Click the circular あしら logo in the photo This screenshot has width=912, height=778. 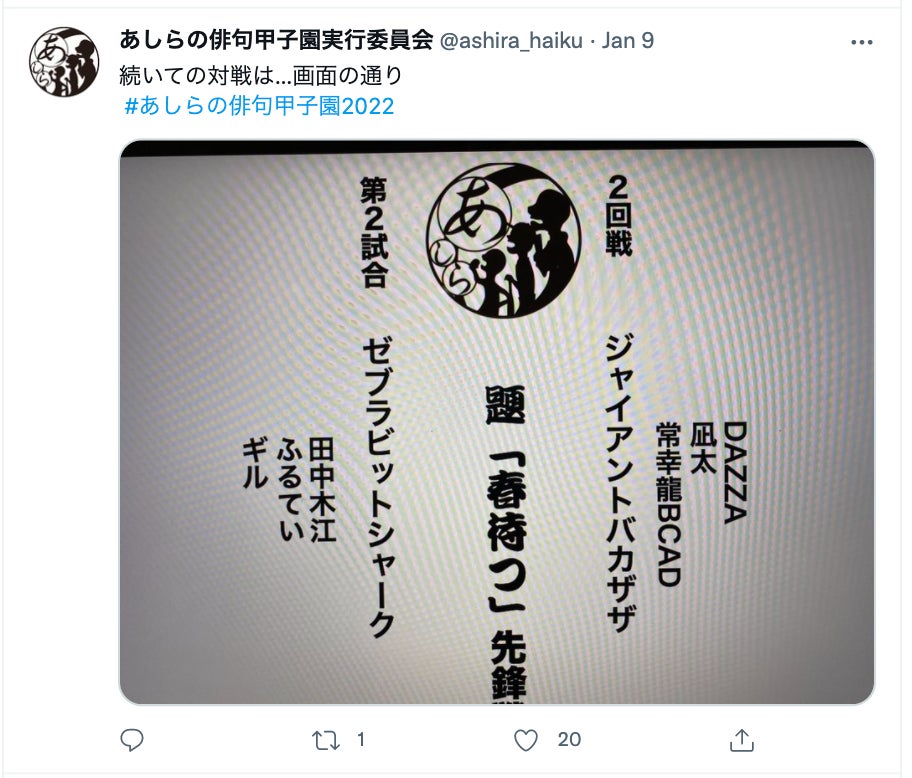[x=504, y=241]
